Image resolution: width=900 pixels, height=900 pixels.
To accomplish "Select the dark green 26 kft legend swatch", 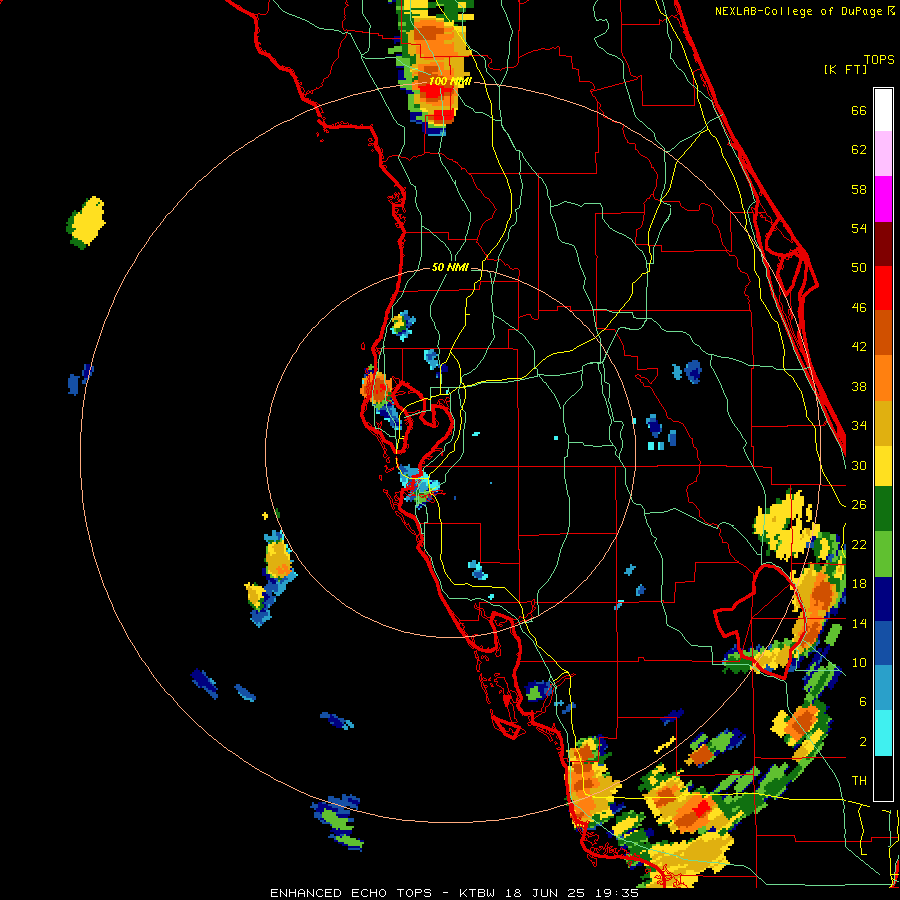I will click(x=883, y=509).
